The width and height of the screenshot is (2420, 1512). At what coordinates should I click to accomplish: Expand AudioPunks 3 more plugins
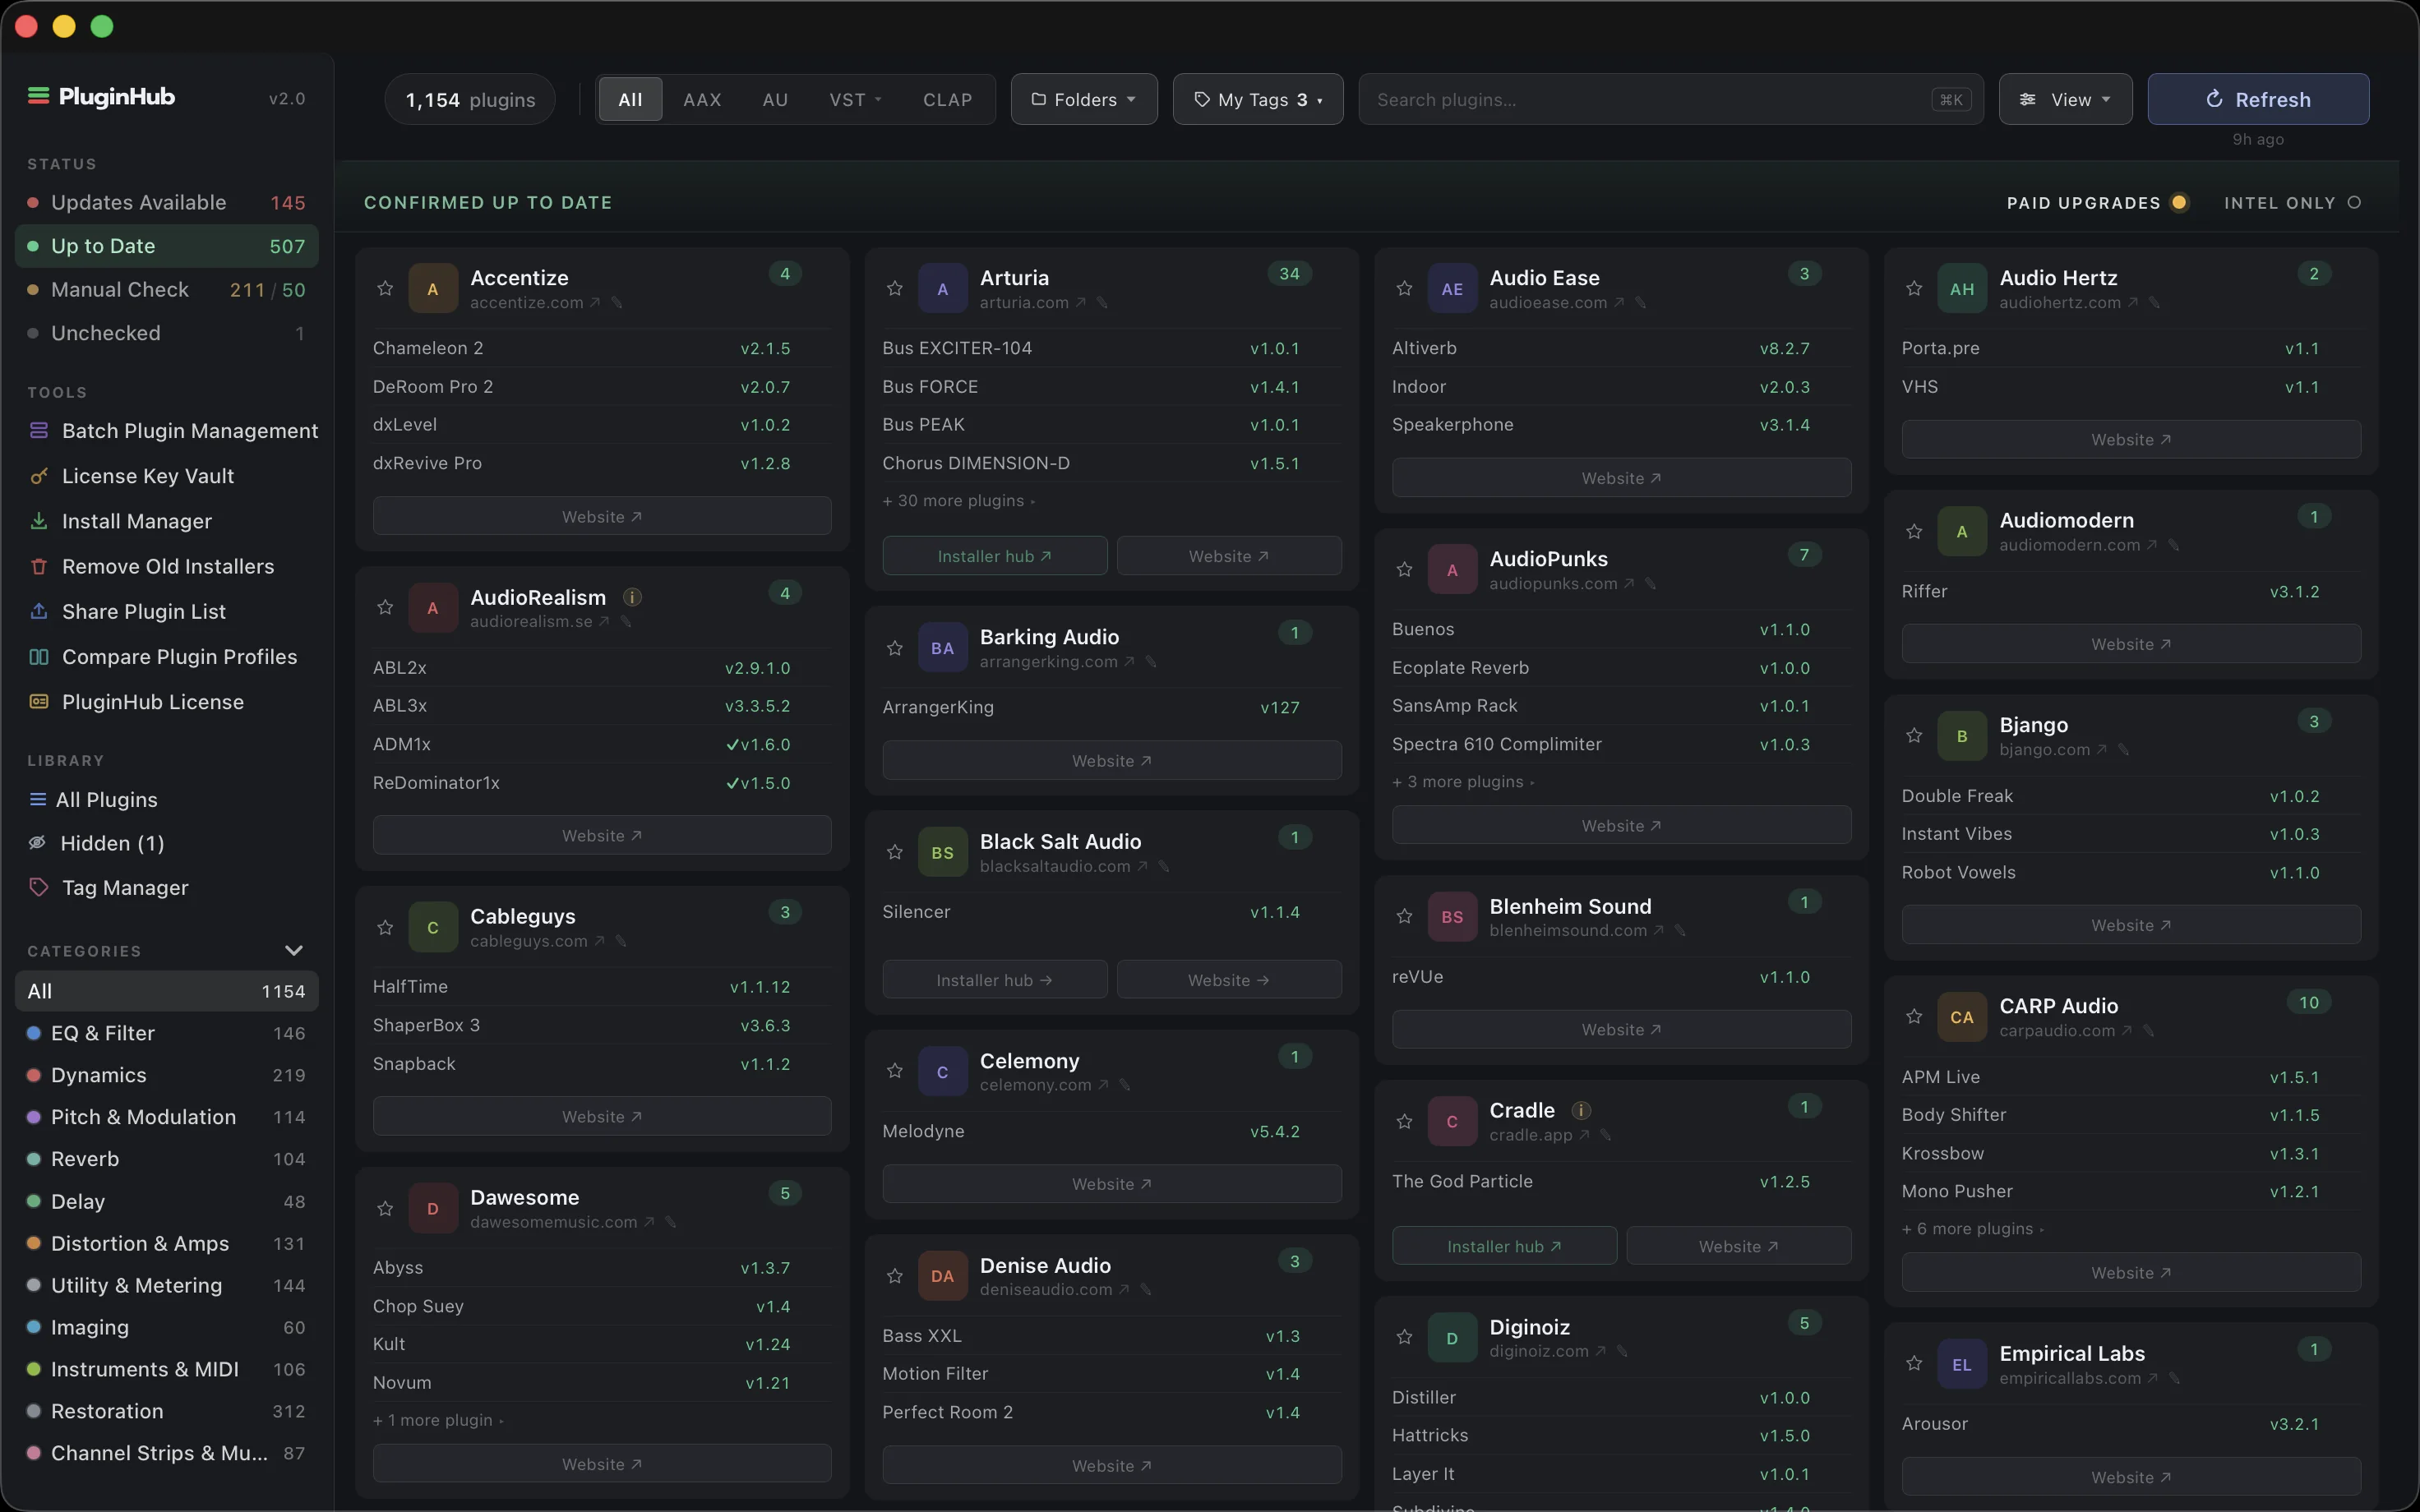pyautogui.click(x=1463, y=782)
